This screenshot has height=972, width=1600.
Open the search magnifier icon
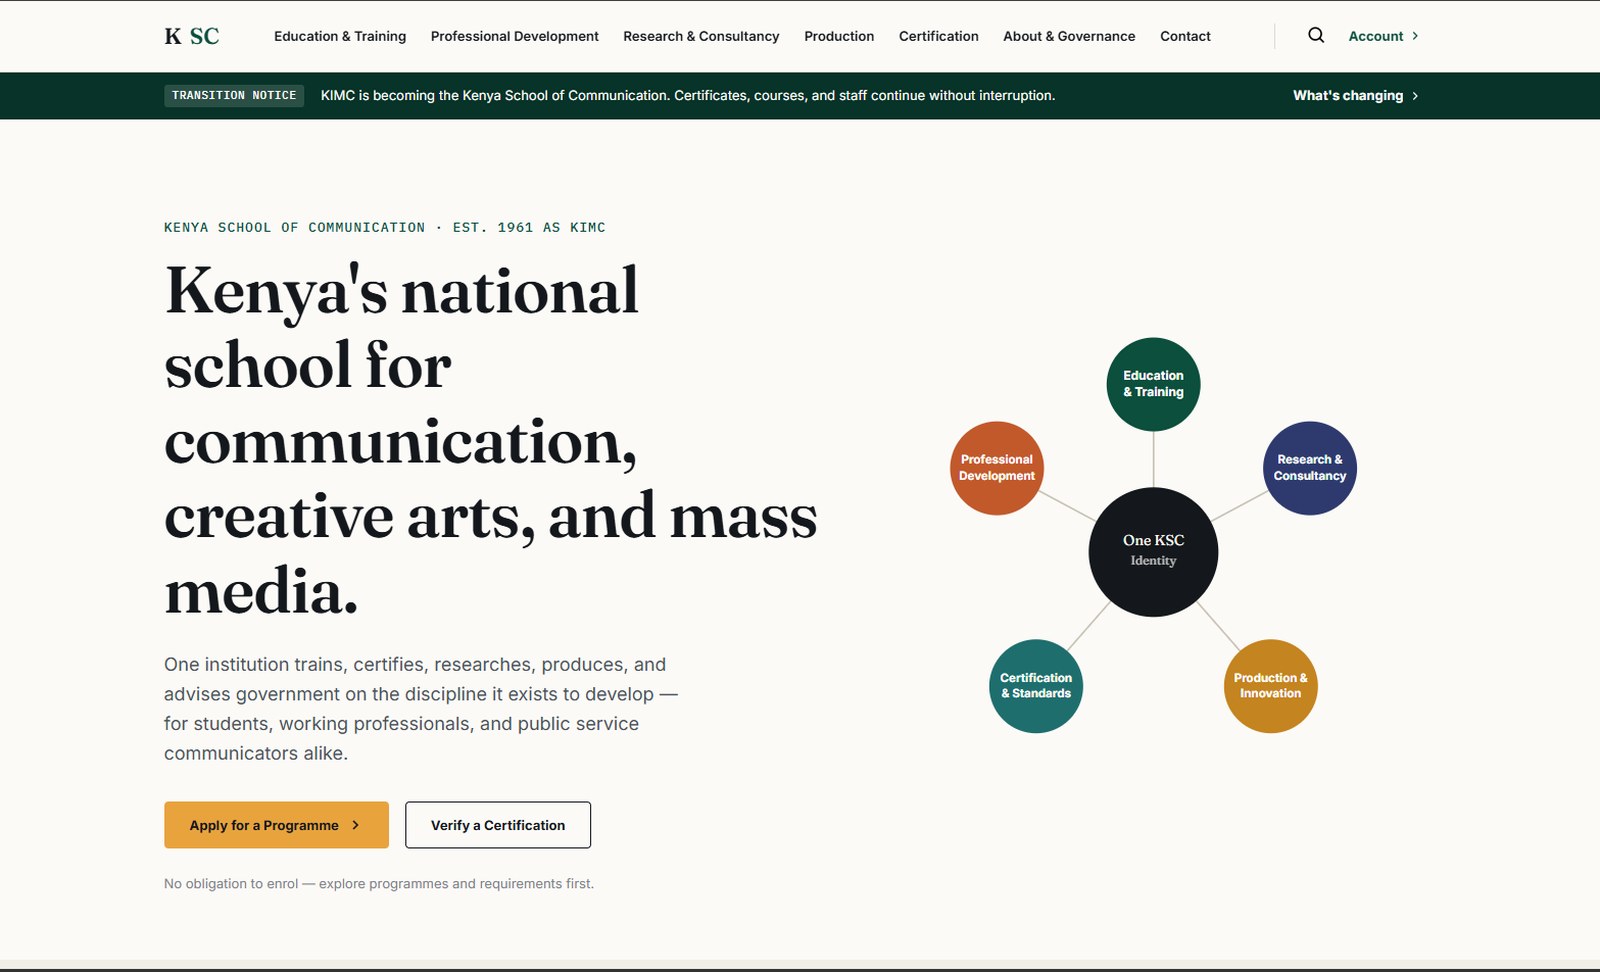pos(1316,35)
